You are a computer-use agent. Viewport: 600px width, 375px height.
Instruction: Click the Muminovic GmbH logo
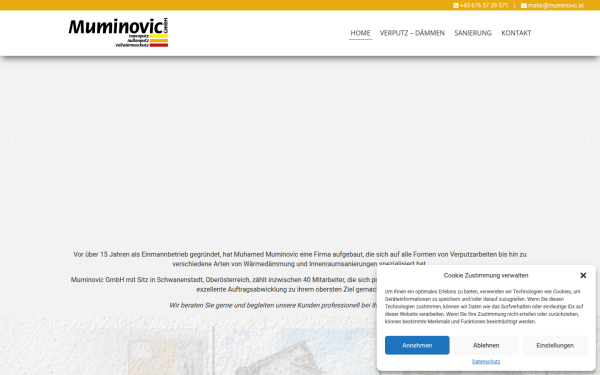point(118,33)
